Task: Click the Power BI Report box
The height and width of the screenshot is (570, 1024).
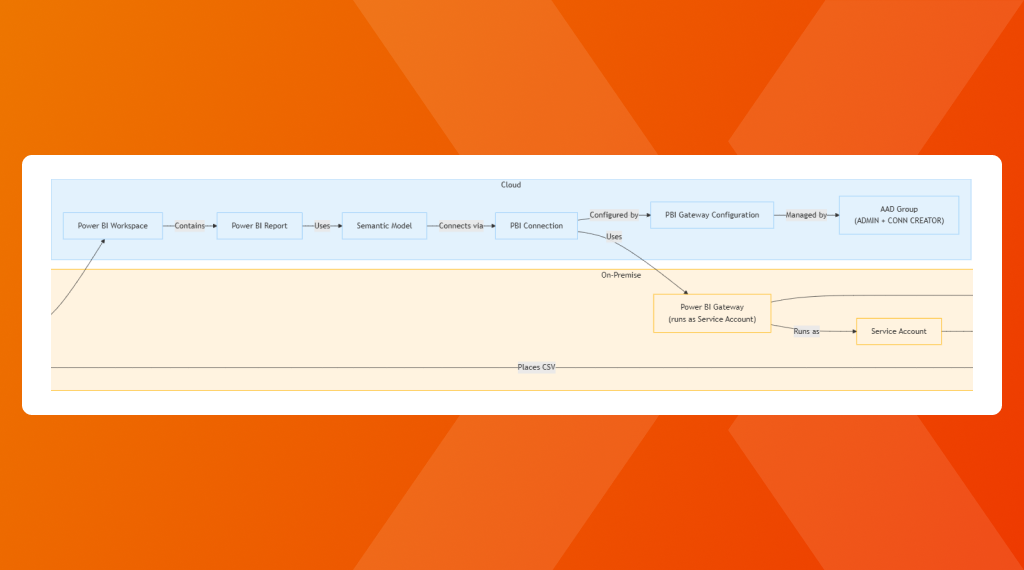Action: (259, 226)
